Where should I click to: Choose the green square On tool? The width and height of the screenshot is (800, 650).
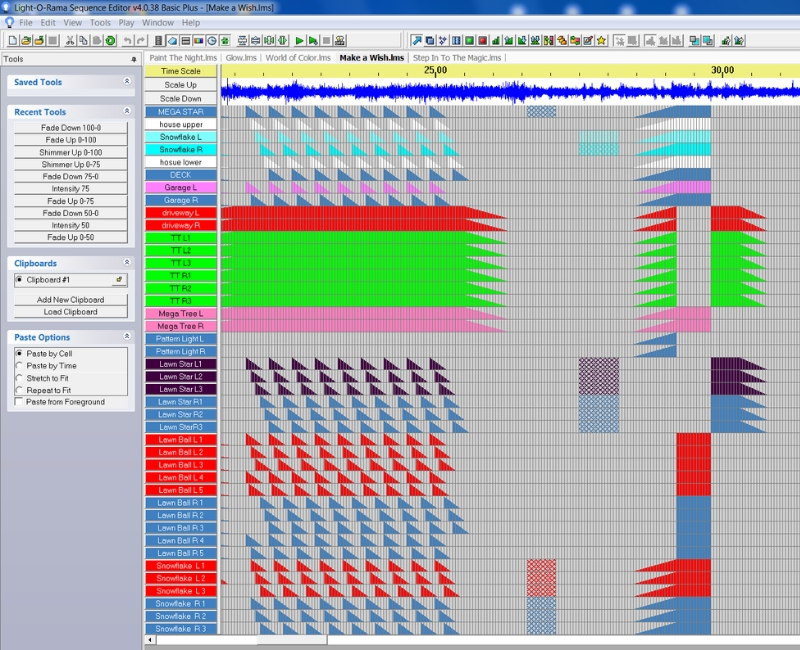[469, 40]
